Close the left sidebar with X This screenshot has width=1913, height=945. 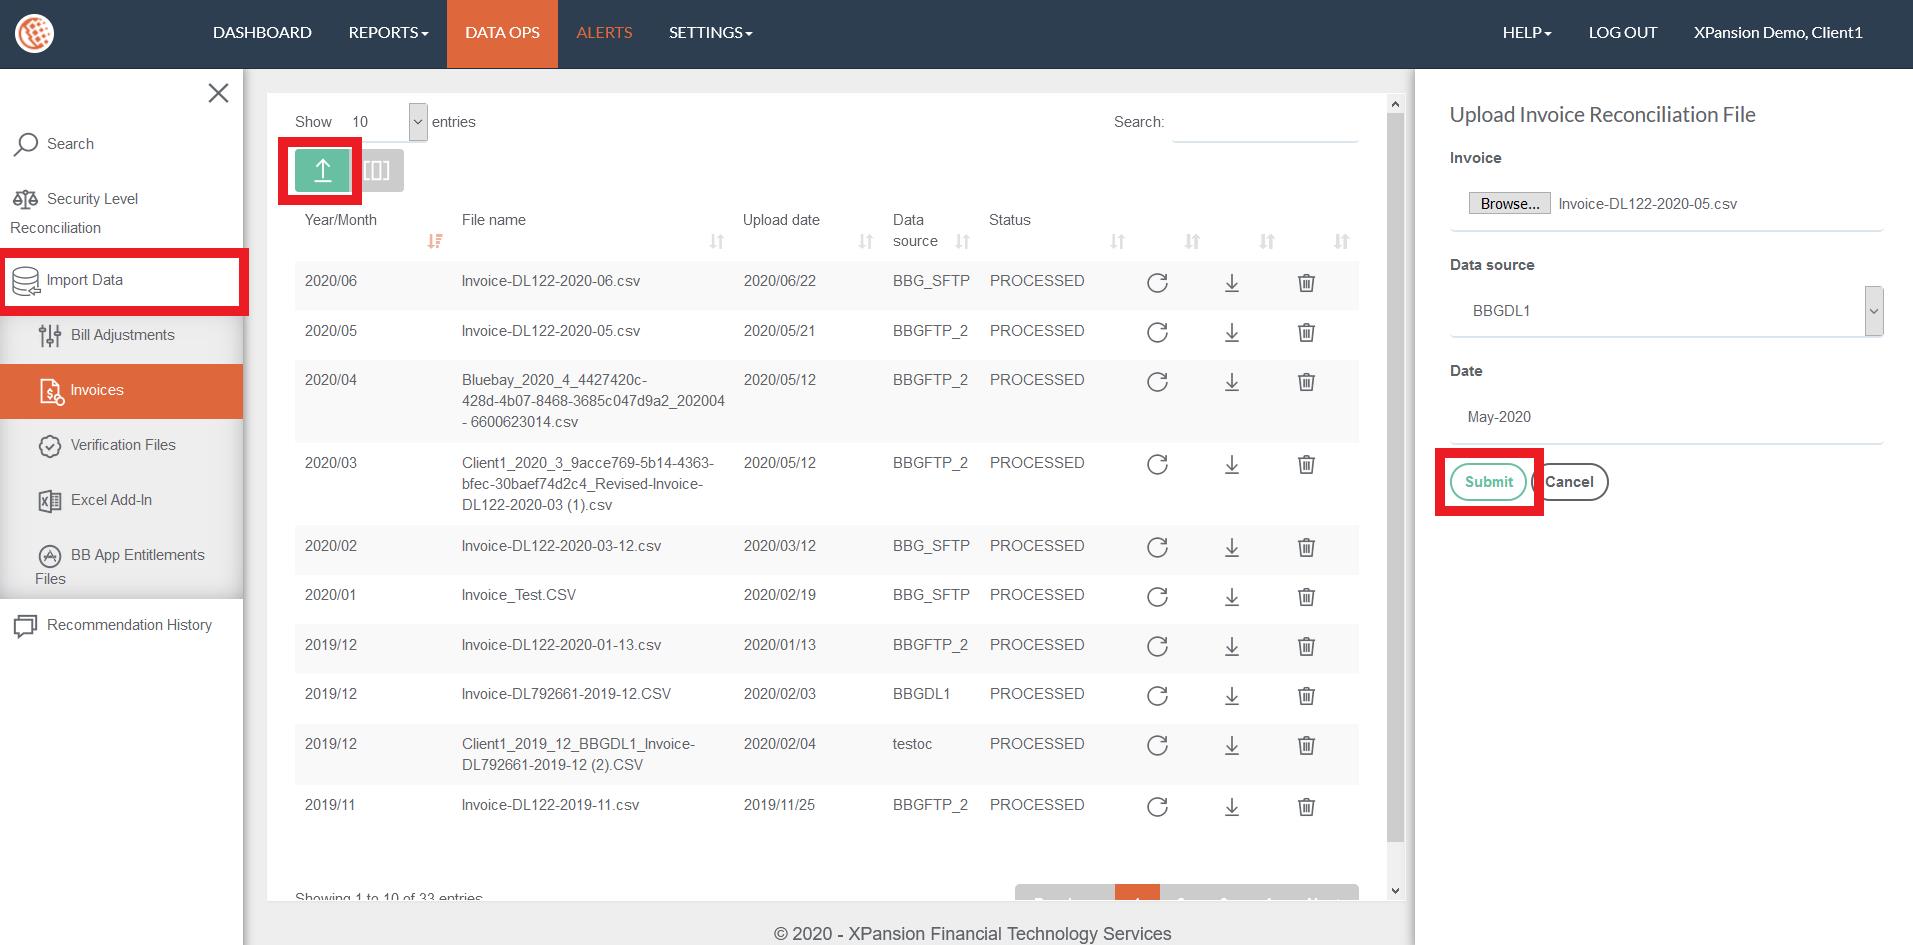tap(218, 94)
